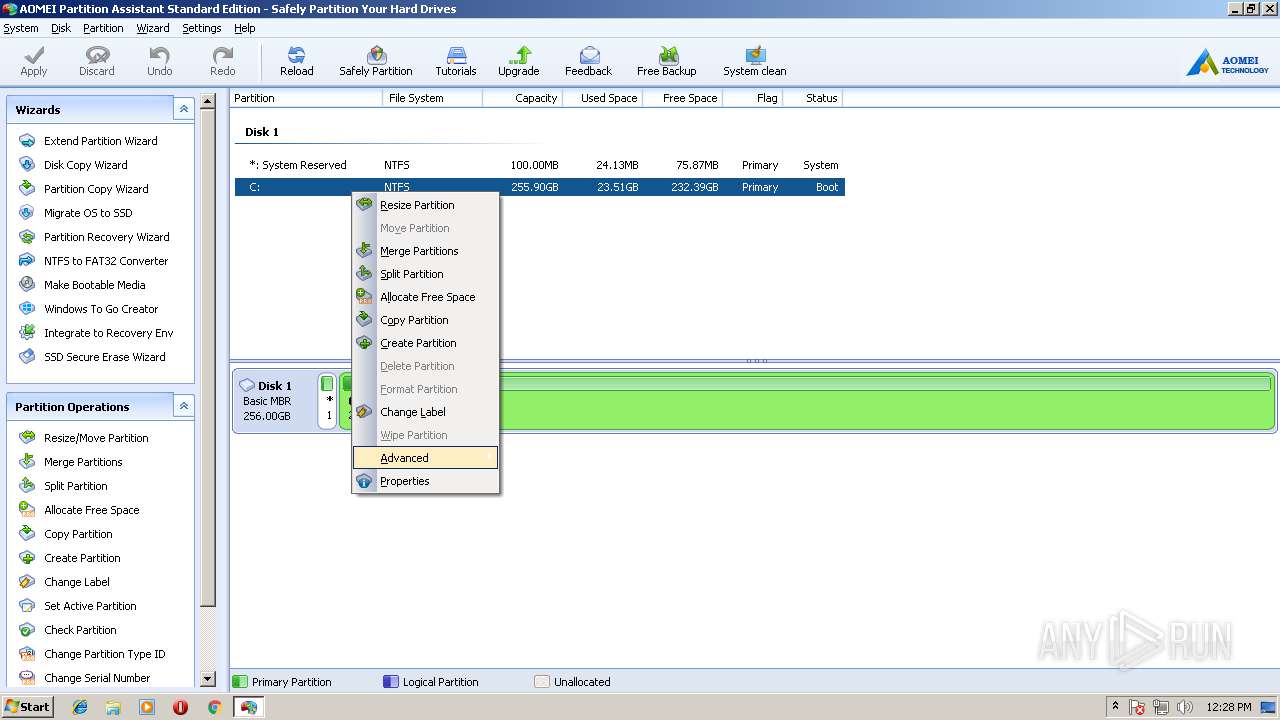
Task: Select Resize/Move Partition in sidebar
Action: (x=95, y=438)
